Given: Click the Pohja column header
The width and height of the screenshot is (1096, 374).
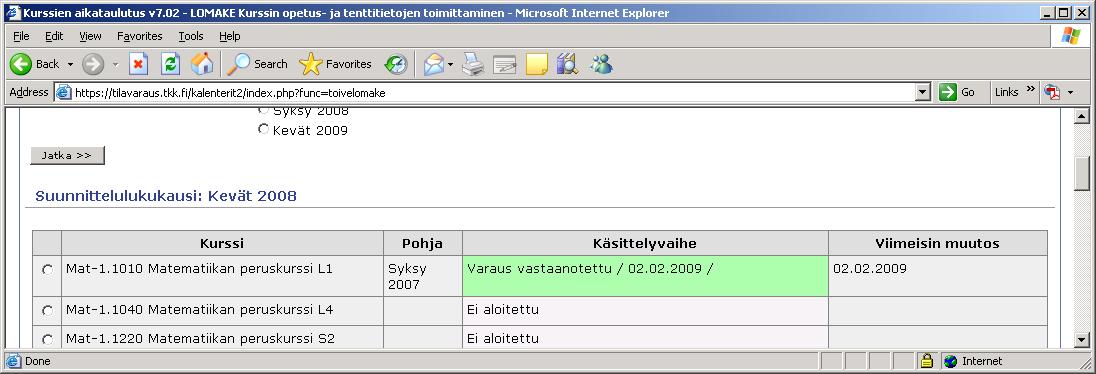Looking at the screenshot, I should point(422,243).
